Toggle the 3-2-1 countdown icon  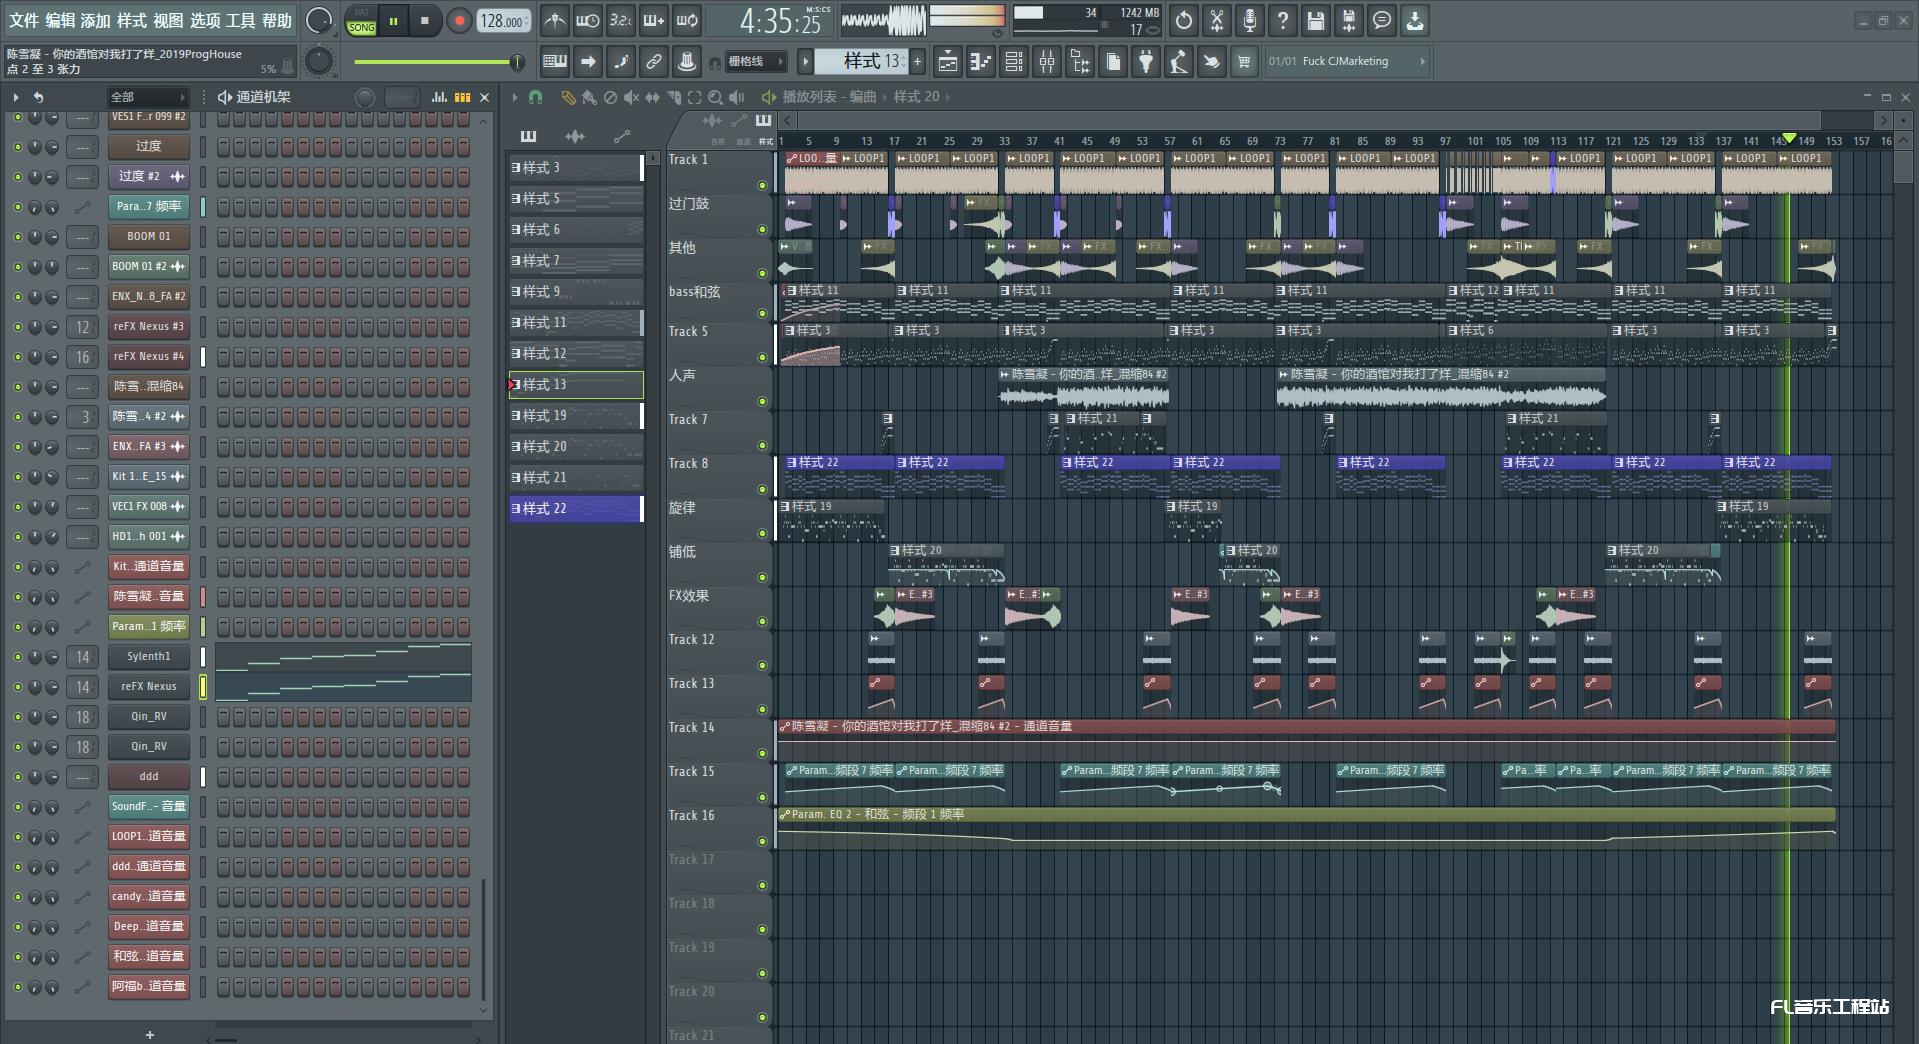pyautogui.click(x=620, y=20)
